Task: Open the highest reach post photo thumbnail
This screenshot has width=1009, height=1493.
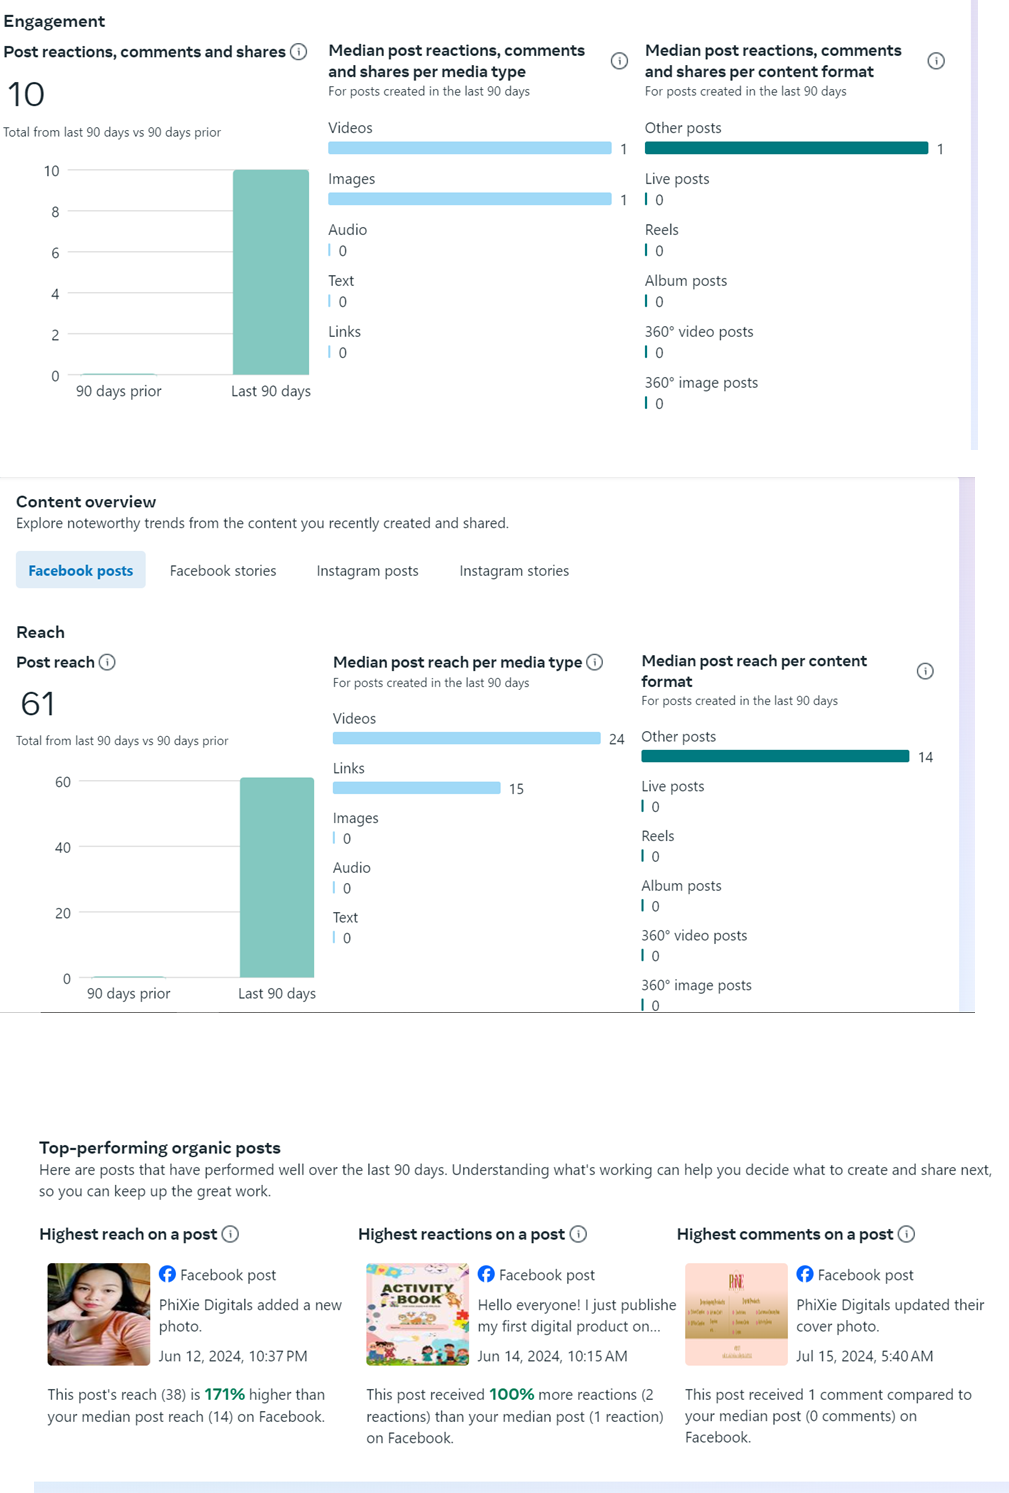Action: coord(99,1314)
